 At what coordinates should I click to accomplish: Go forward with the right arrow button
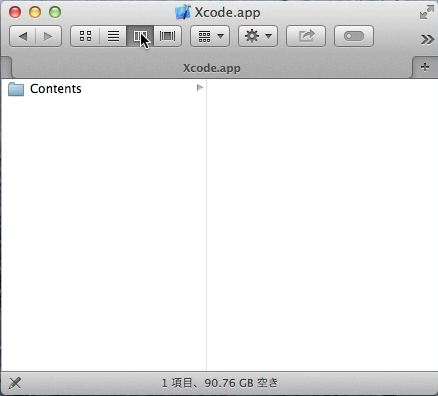(x=49, y=36)
